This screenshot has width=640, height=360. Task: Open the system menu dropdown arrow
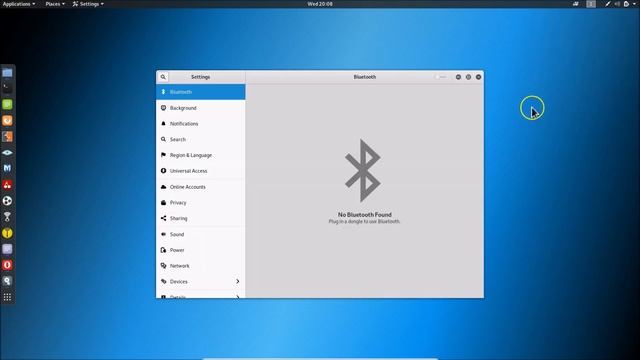[634, 4]
